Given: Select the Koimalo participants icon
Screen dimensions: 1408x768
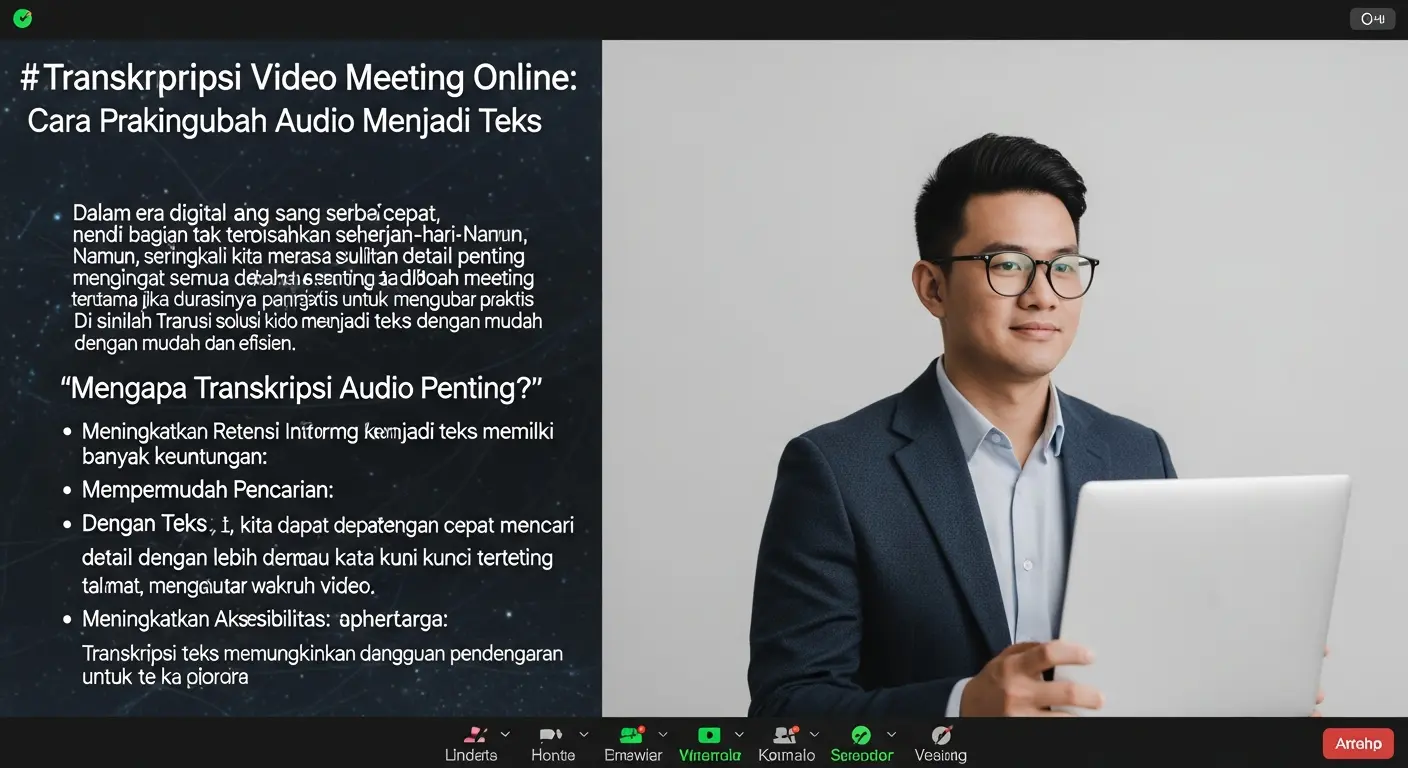Looking at the screenshot, I should click(x=784, y=736).
